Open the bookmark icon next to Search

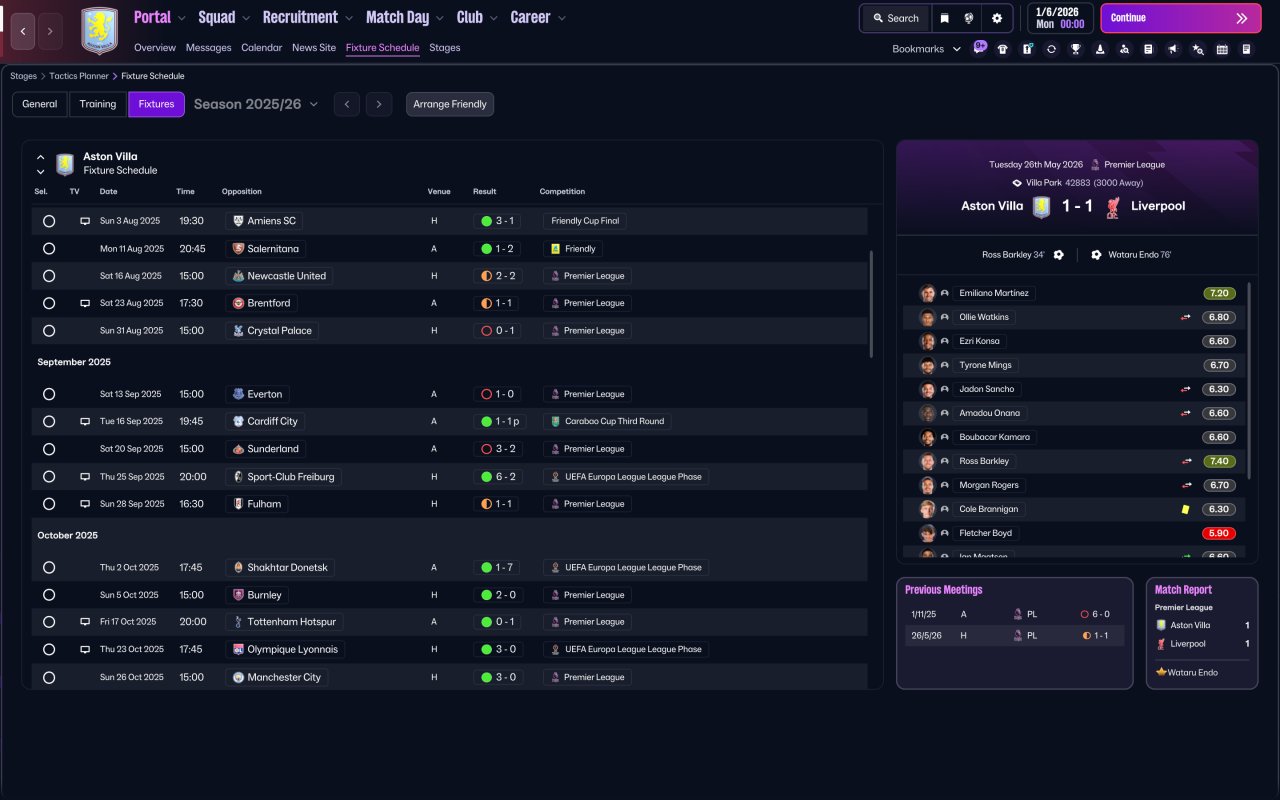coord(945,18)
